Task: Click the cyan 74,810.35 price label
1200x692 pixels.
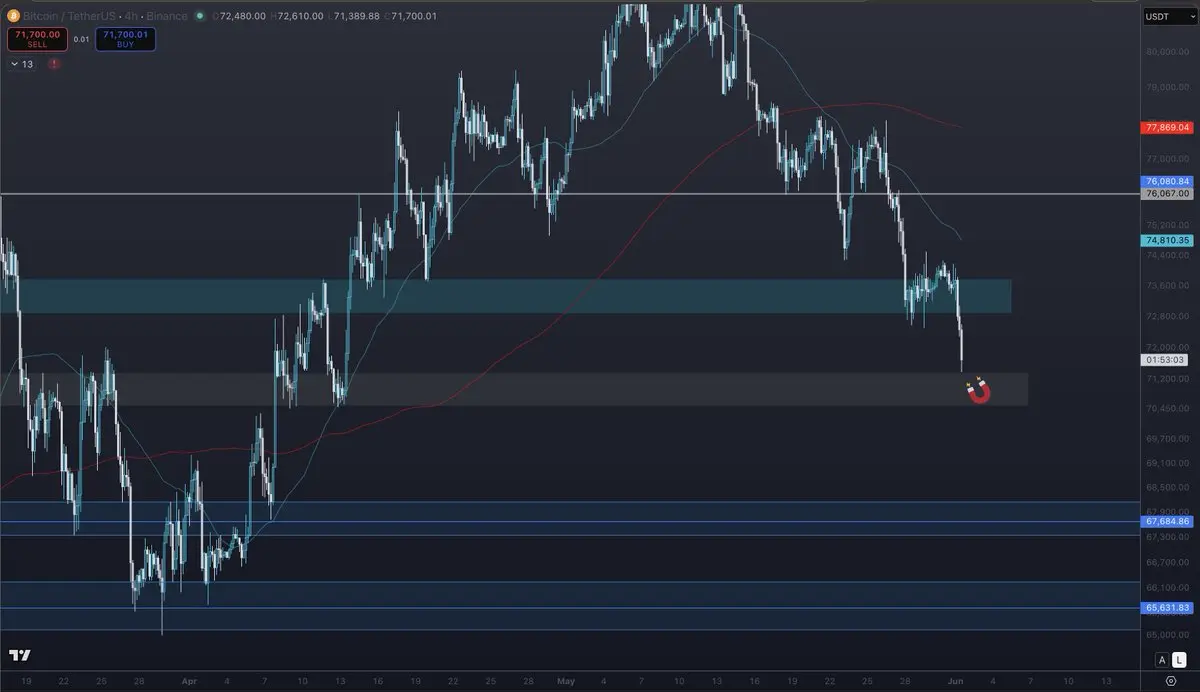Action: (x=1168, y=240)
